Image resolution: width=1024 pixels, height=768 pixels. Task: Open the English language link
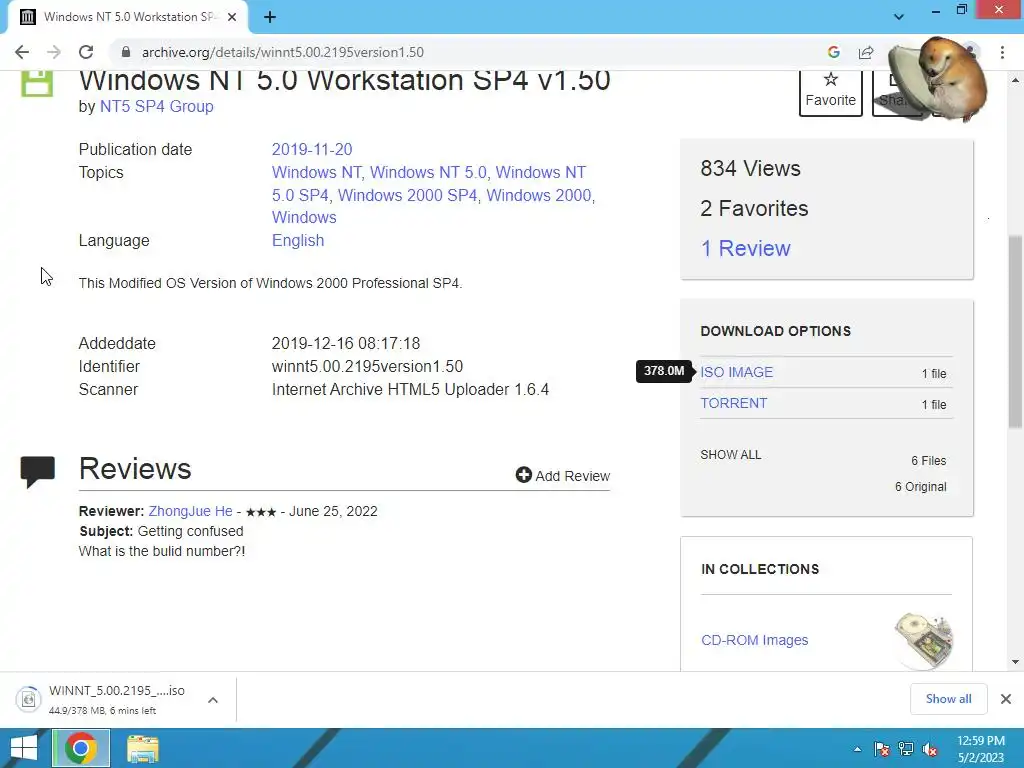298,240
